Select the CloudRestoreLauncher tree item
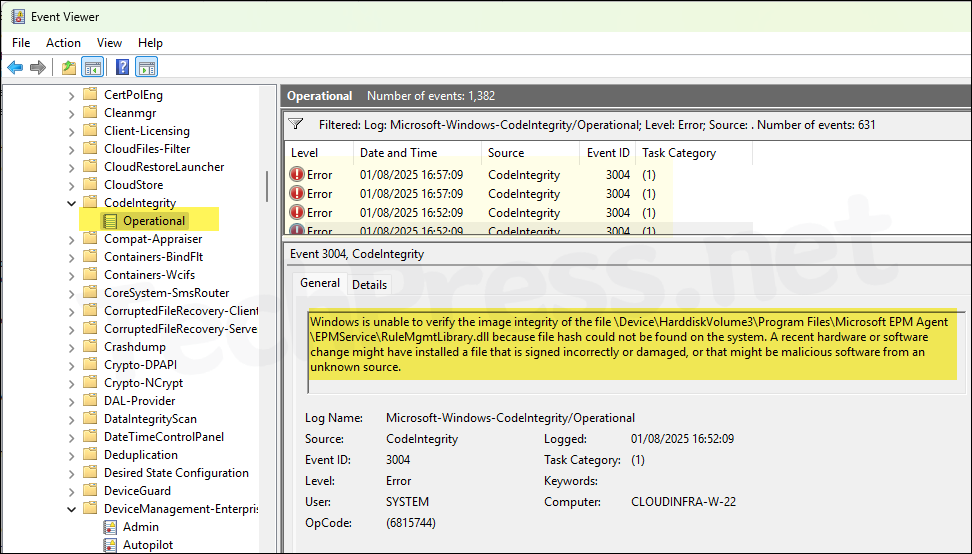 (164, 167)
